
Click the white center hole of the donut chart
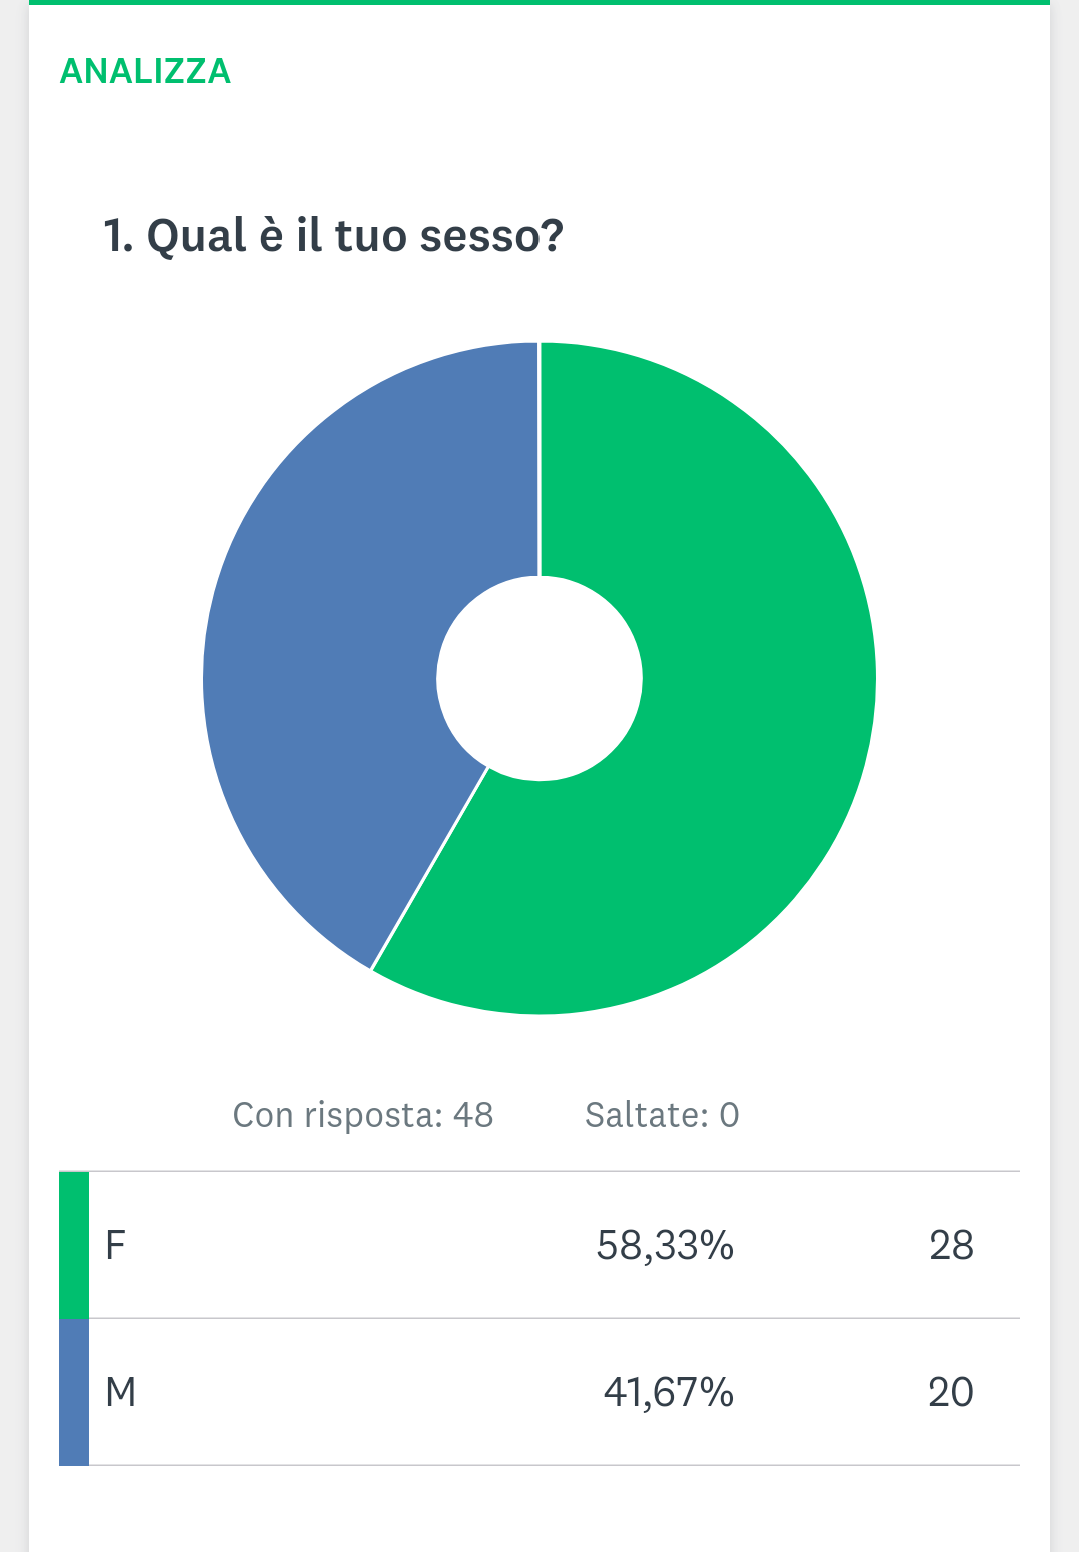coord(540,678)
